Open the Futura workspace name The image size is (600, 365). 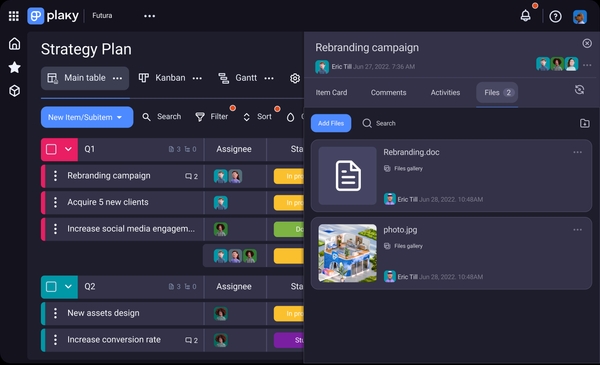[x=102, y=16]
